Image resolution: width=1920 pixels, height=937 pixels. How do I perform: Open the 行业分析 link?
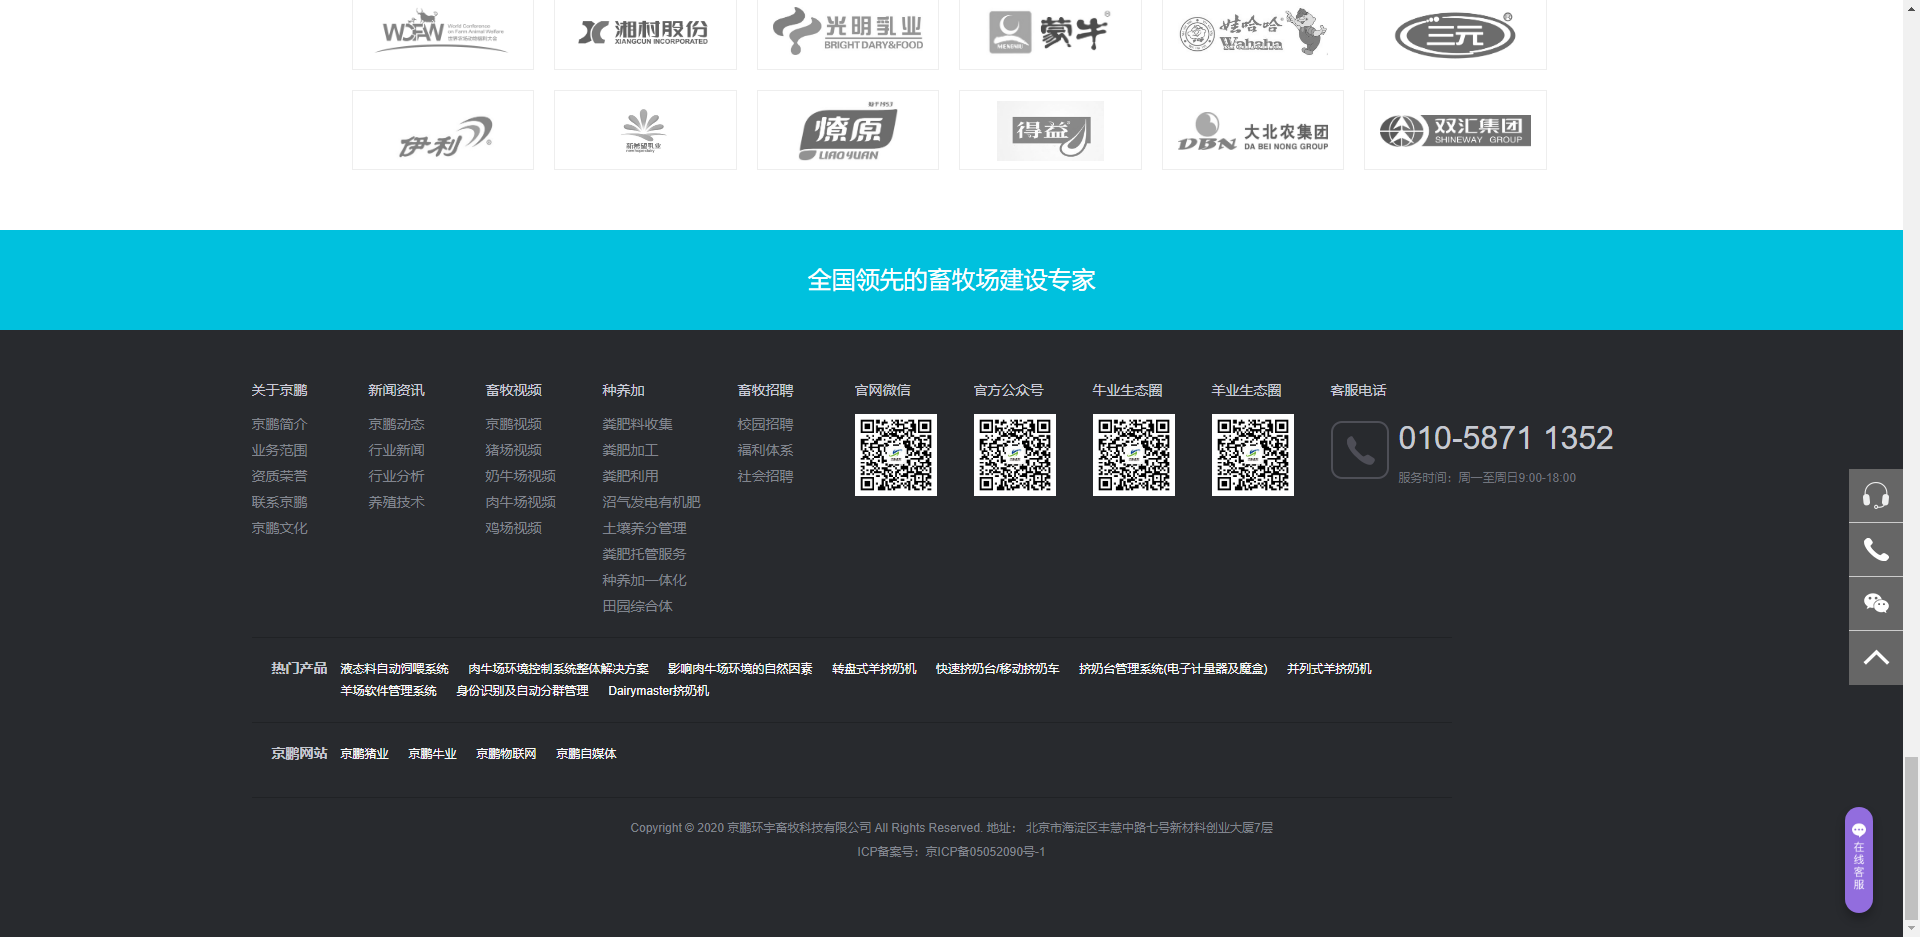tap(396, 476)
